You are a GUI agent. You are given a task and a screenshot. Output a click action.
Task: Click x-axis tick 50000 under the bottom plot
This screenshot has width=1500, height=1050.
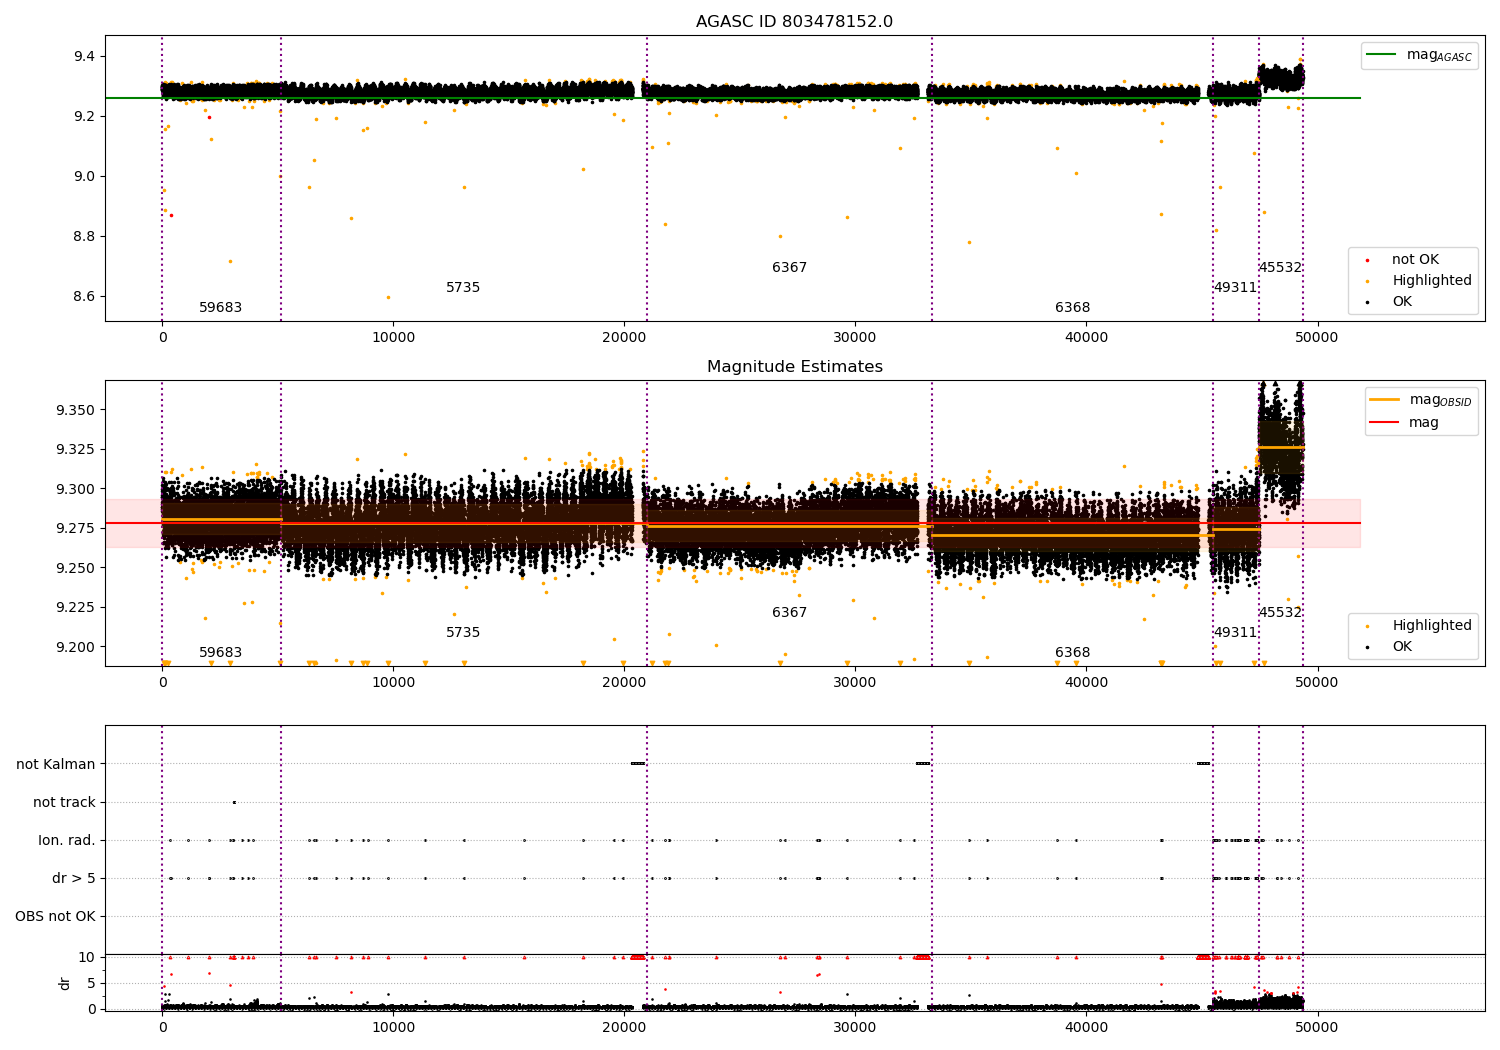1317,1028
